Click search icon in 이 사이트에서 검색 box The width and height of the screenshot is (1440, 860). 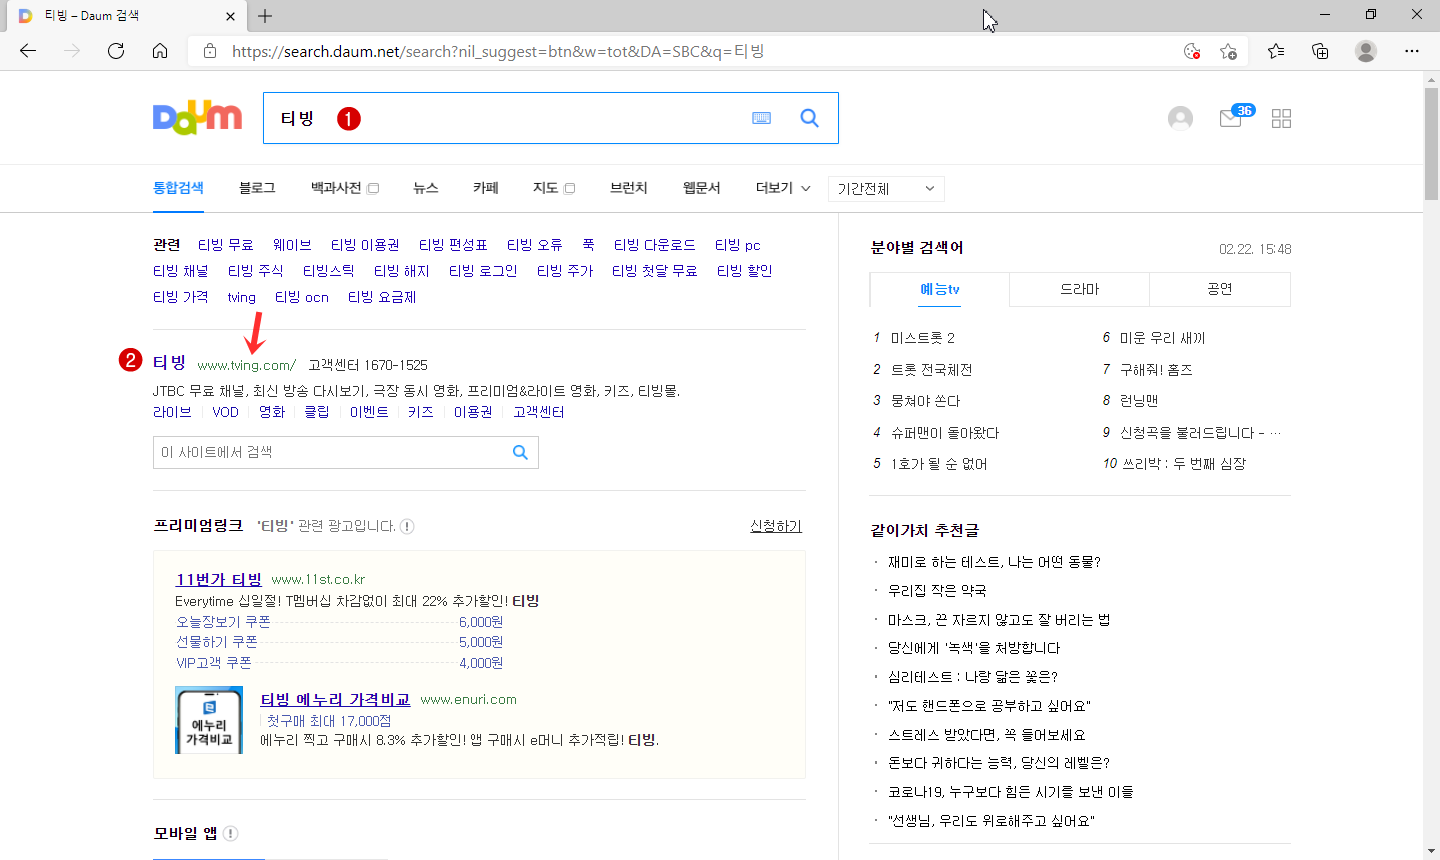pyautogui.click(x=520, y=452)
